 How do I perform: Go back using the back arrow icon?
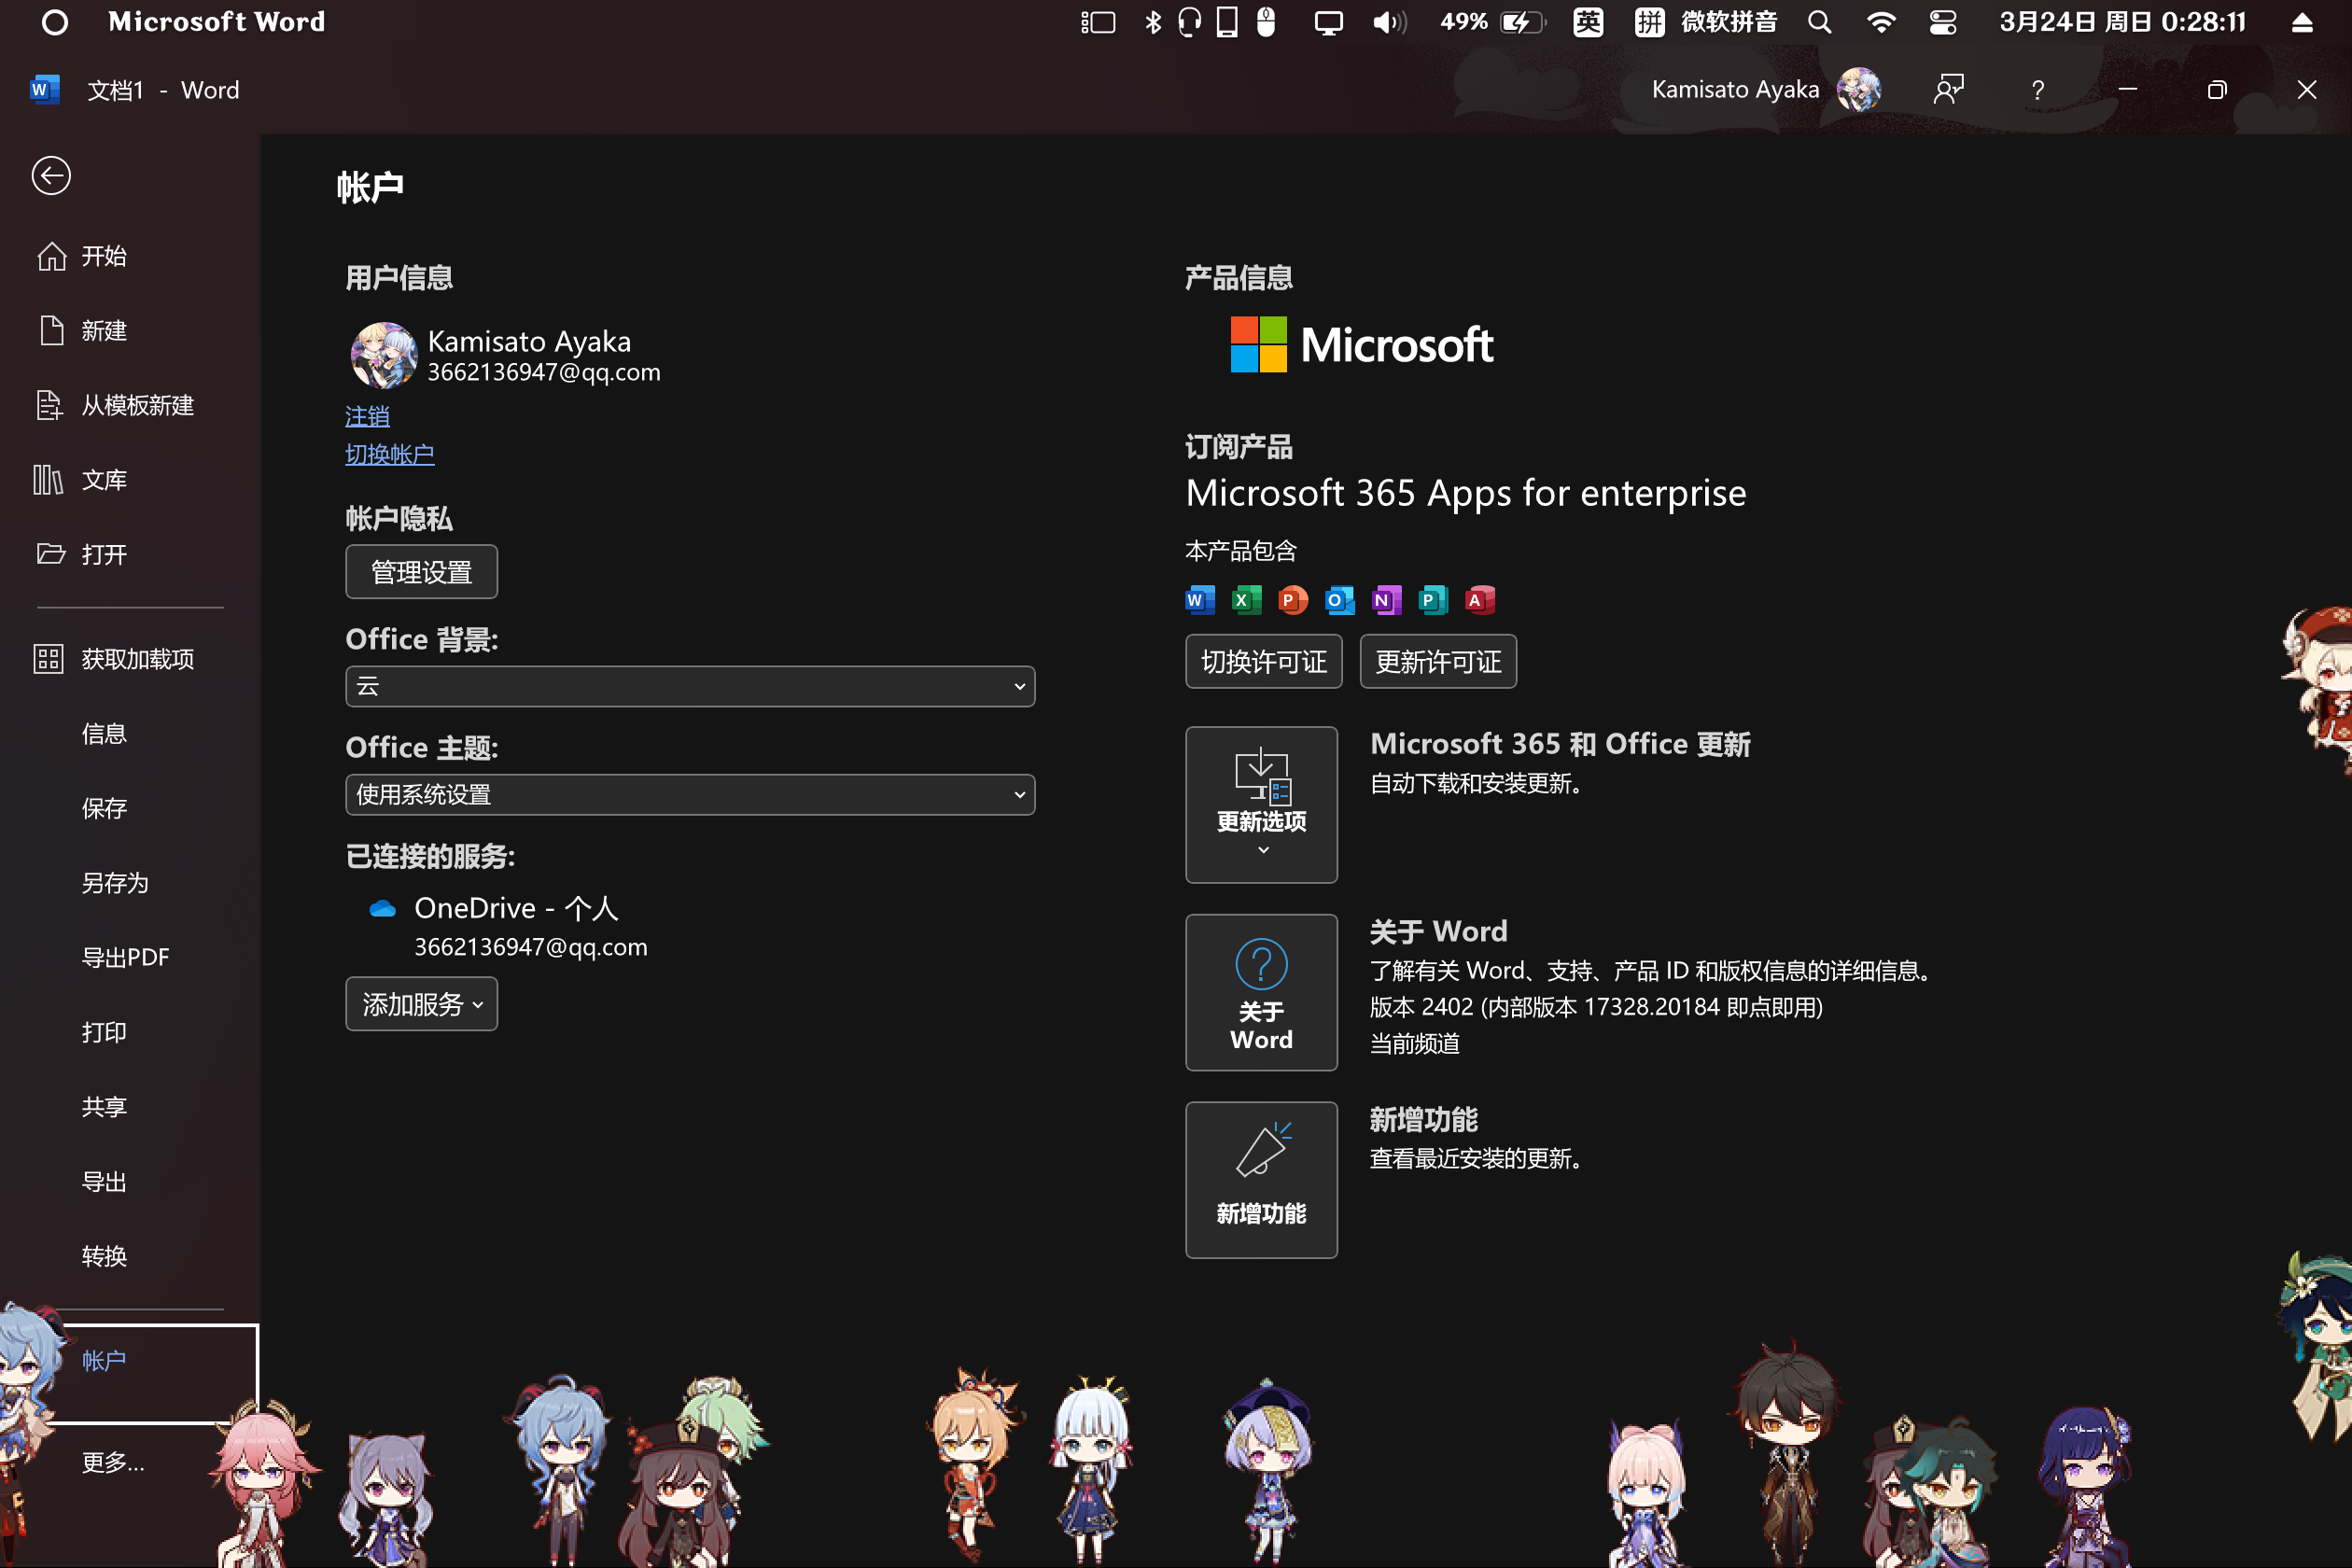[51, 176]
